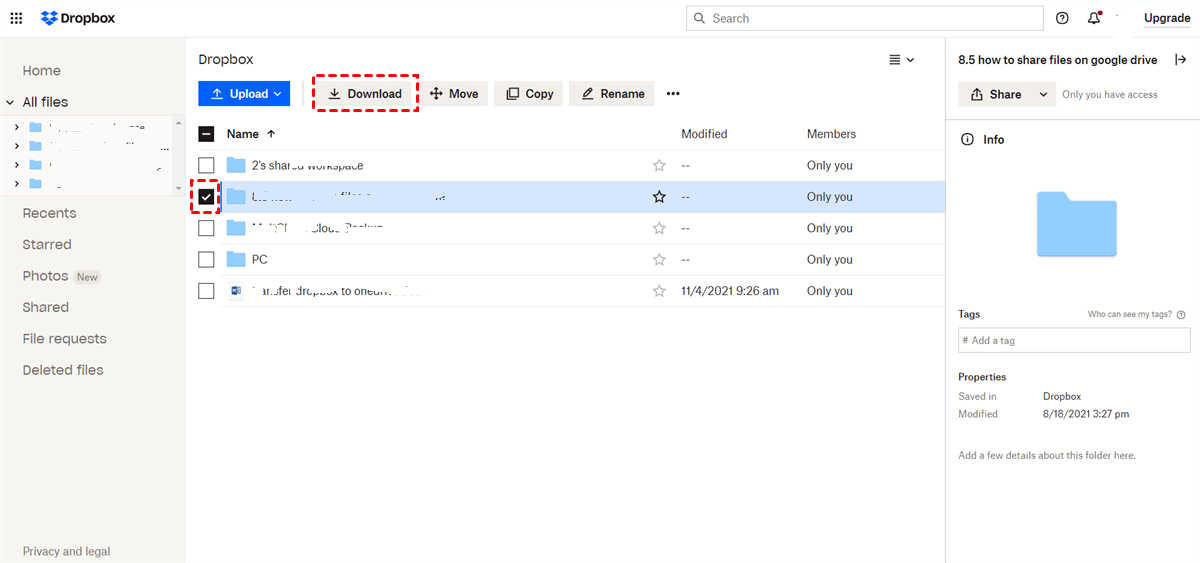This screenshot has width=1200, height=563.
Task: Star the 2's shared workspace folder
Action: click(659, 166)
